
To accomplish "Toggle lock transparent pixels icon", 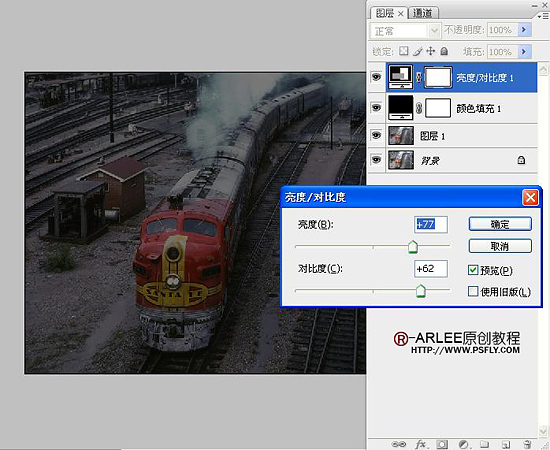I will click(404, 51).
